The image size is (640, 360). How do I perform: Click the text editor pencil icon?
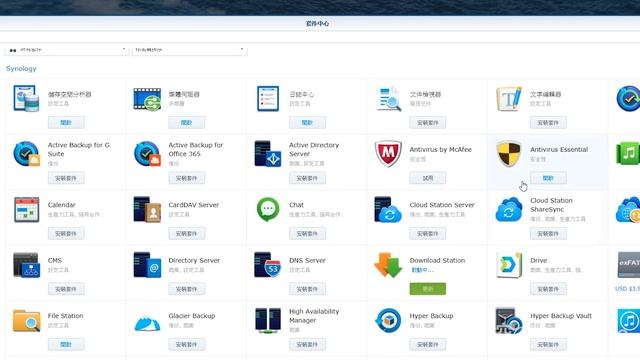tap(509, 98)
